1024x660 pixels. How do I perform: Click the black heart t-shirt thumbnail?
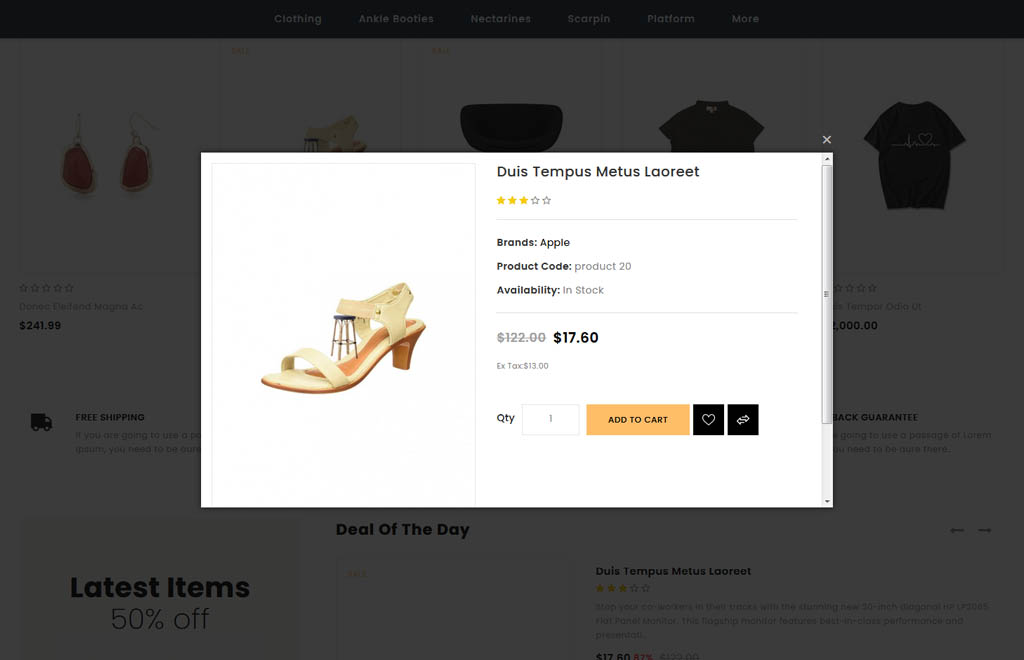tap(914, 155)
